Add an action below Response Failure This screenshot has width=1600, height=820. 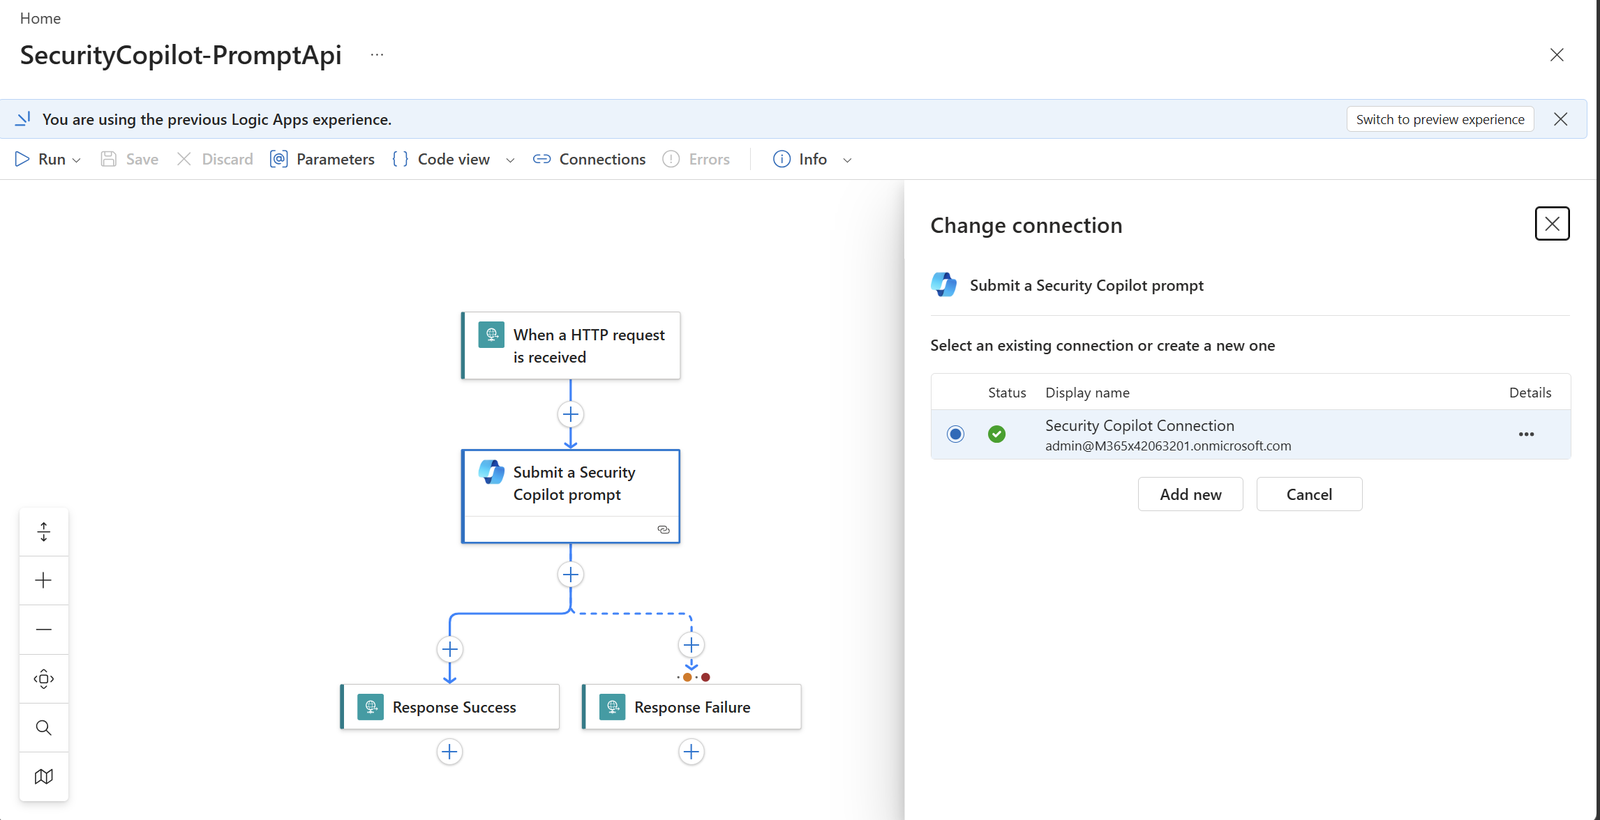[691, 752]
